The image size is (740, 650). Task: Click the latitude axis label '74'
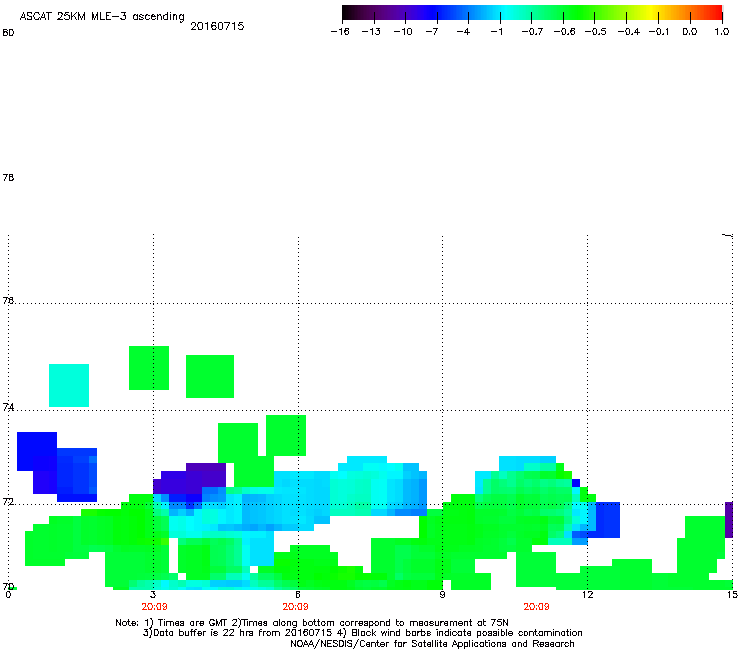[x=8, y=407]
